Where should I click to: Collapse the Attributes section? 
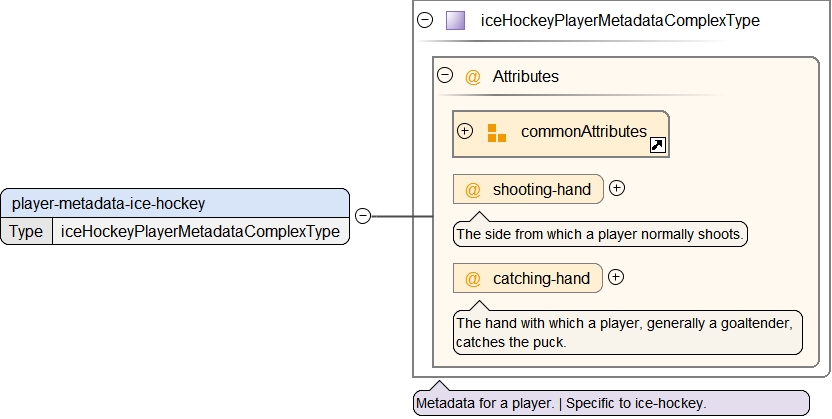pyautogui.click(x=446, y=75)
